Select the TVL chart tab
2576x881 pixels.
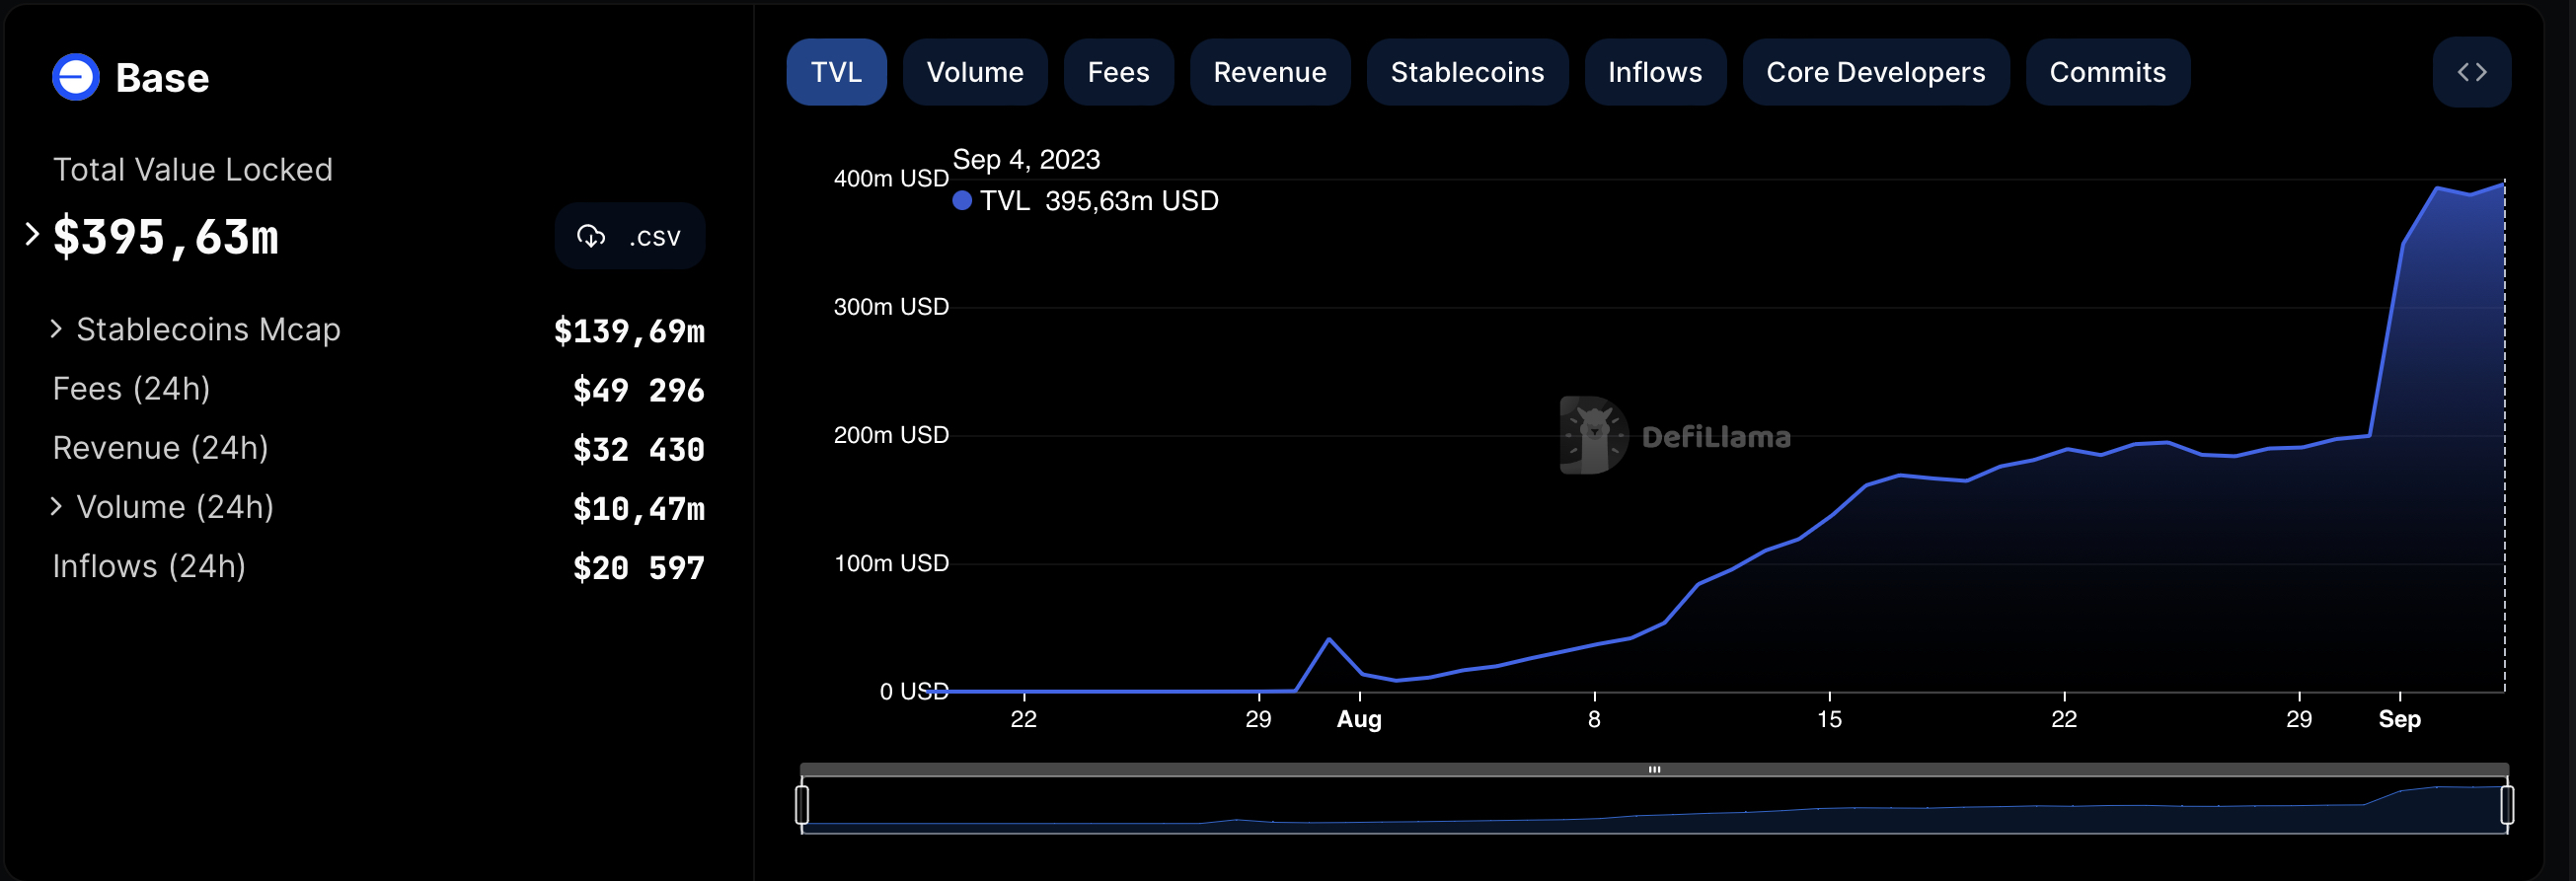836,72
